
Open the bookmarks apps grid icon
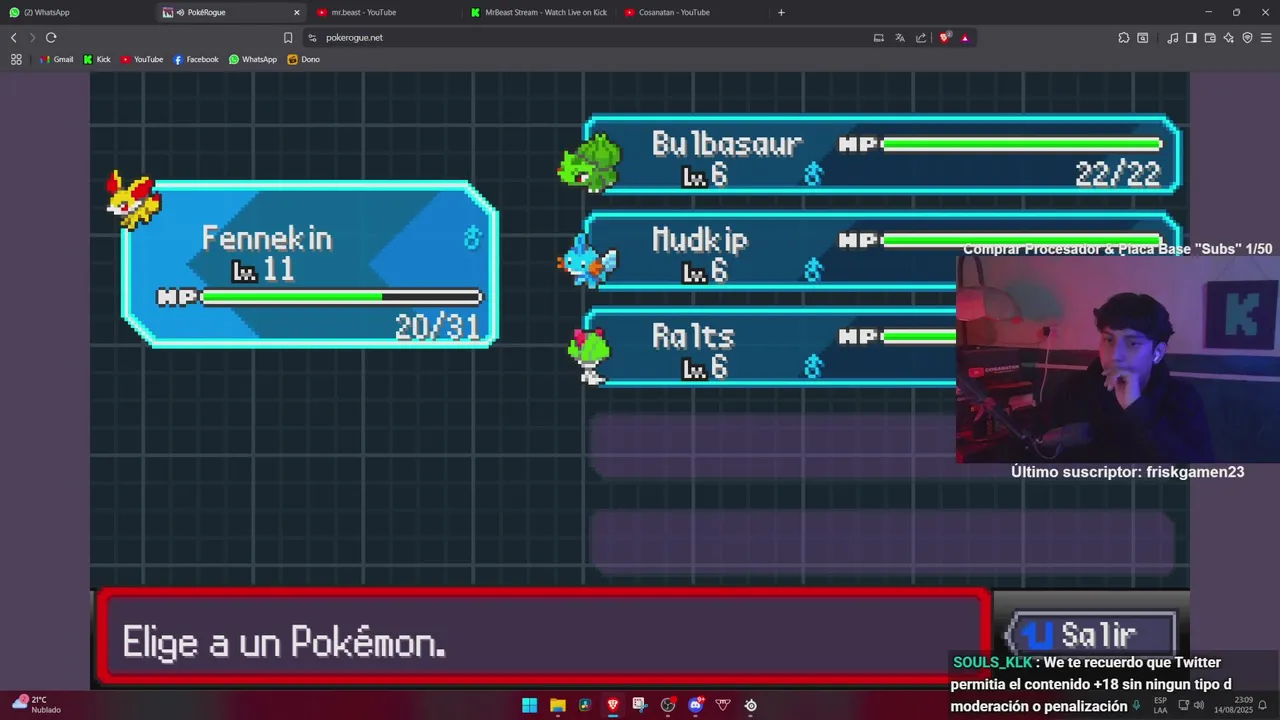point(16,59)
